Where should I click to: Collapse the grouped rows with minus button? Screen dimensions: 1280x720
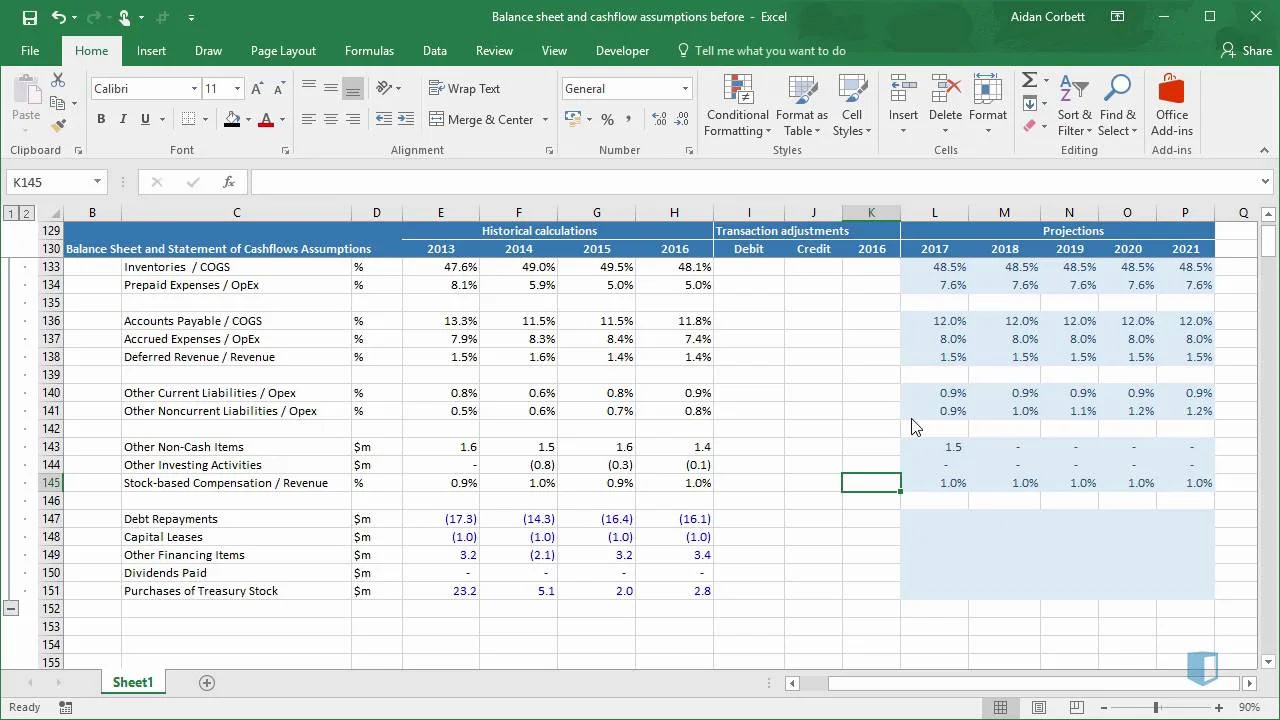coord(11,608)
